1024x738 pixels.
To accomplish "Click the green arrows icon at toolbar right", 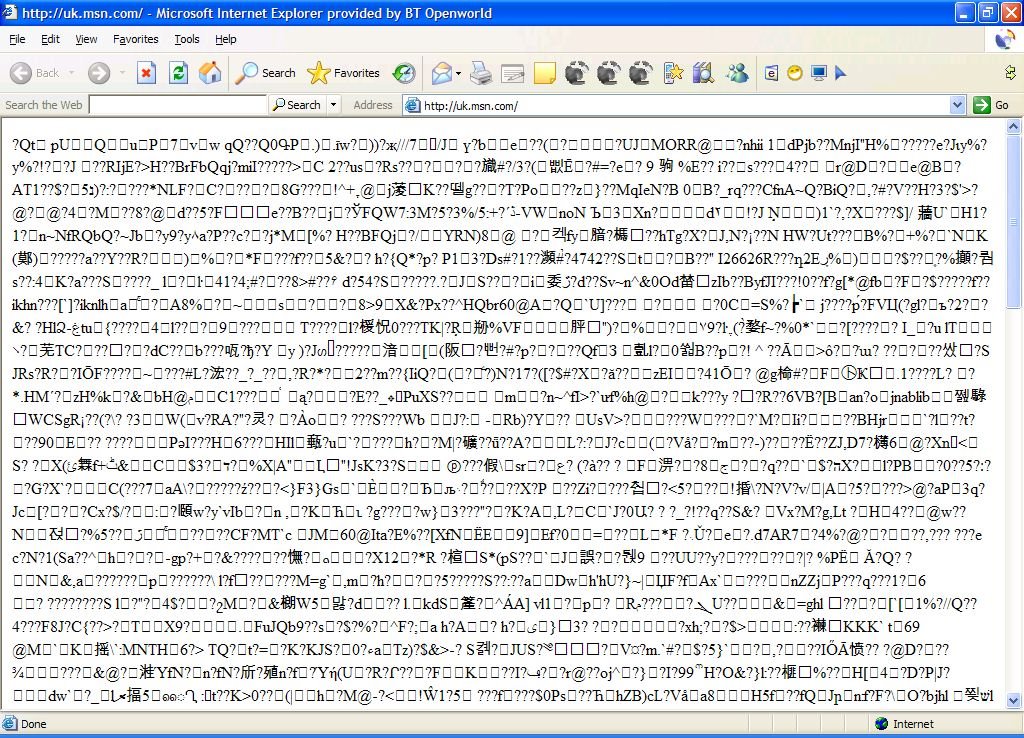I will [1010, 72].
